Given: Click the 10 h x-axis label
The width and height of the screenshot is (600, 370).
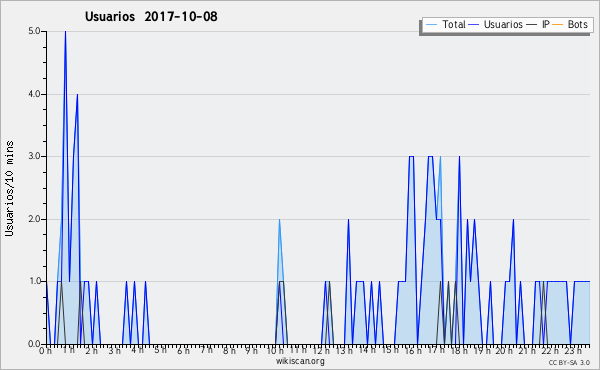Looking at the screenshot, I should tap(275, 350).
